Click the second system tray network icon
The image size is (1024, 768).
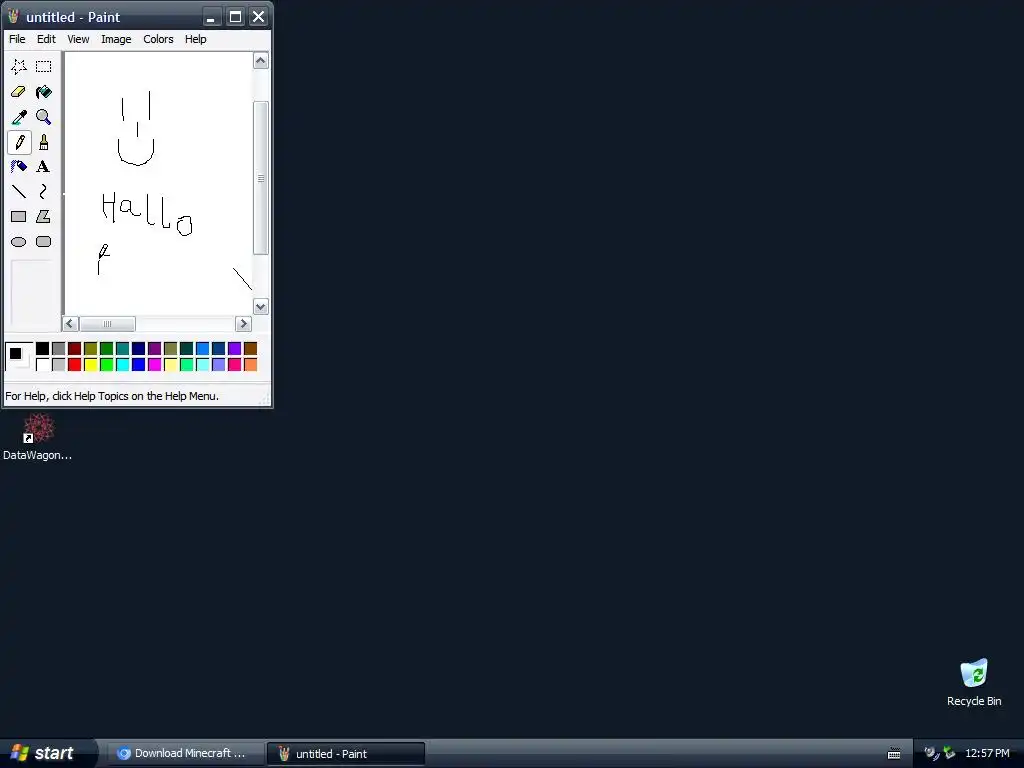click(x=949, y=754)
